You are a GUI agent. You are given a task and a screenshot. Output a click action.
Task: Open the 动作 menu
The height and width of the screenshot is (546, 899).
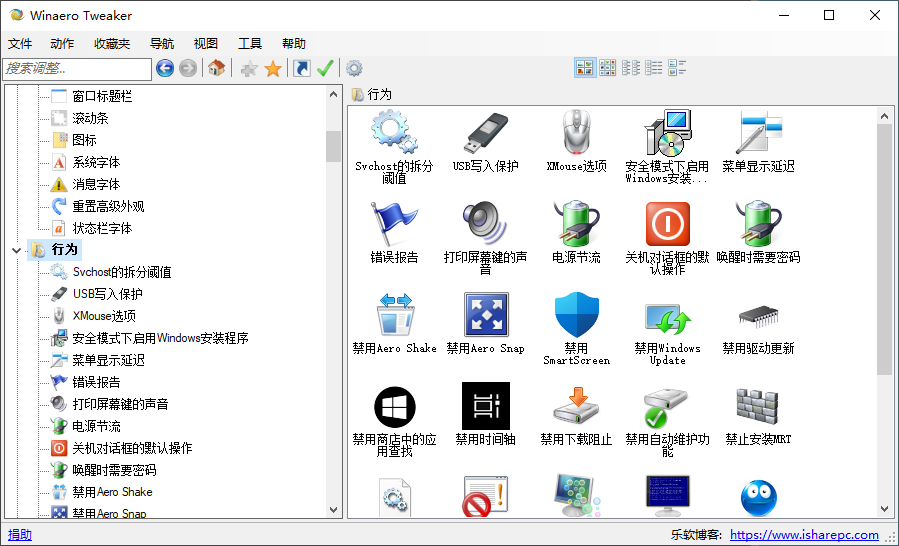(x=62, y=44)
